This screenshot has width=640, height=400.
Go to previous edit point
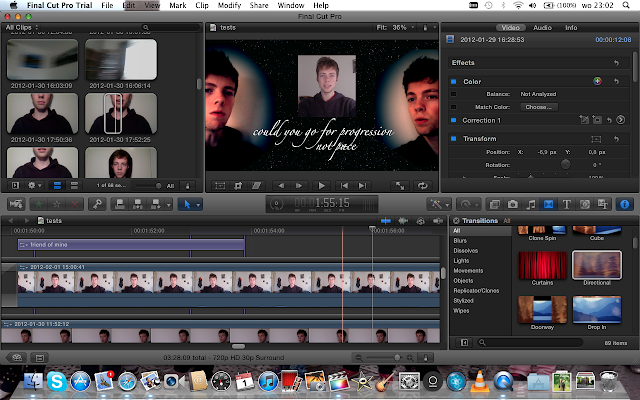point(344,186)
